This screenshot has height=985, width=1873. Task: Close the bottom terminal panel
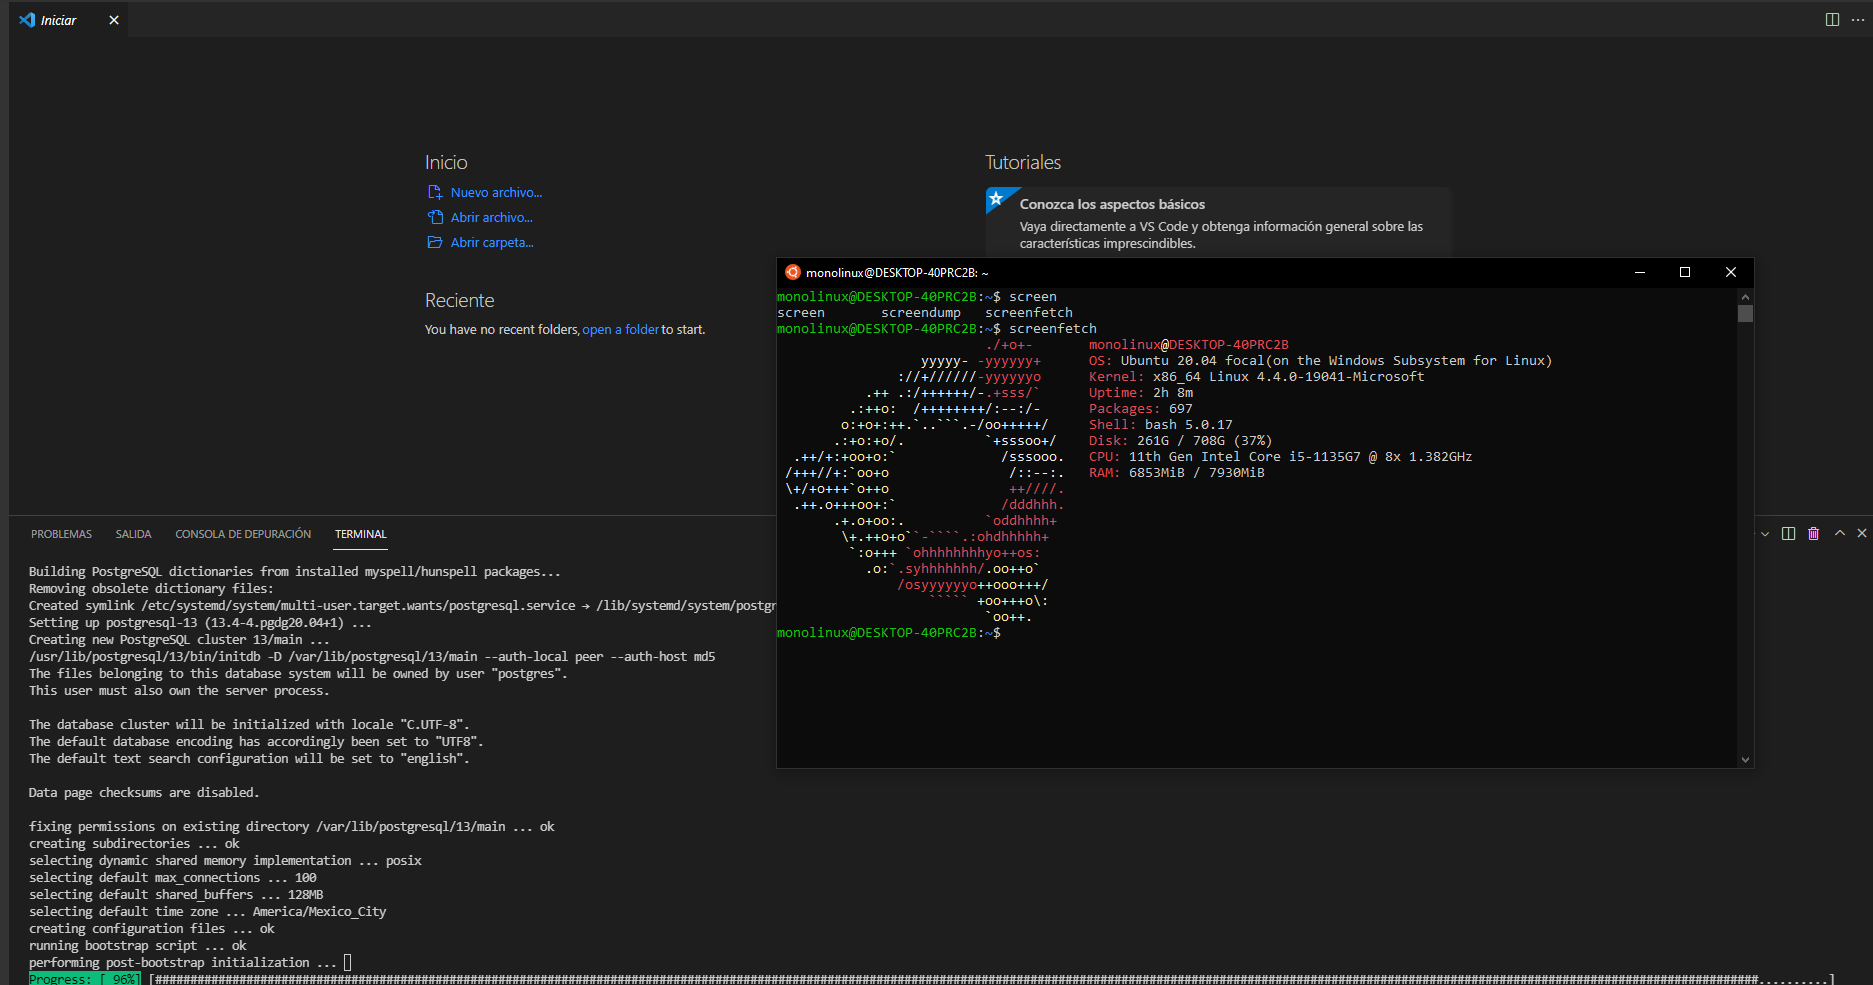(1862, 534)
